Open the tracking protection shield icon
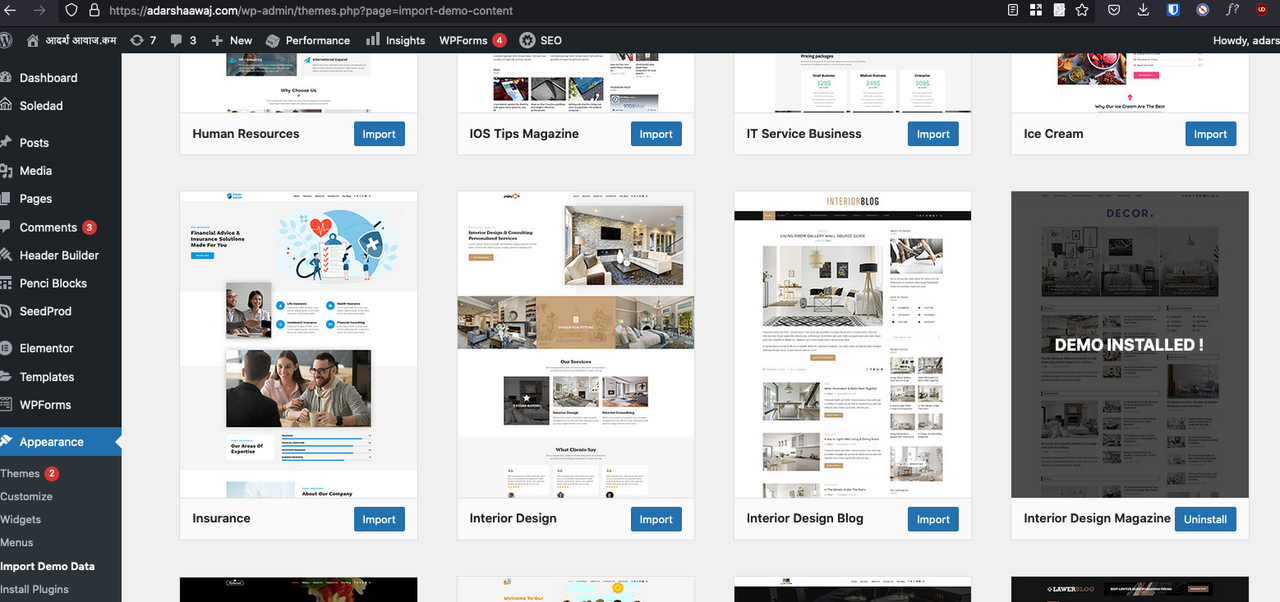The image size is (1280, 602). pos(72,10)
